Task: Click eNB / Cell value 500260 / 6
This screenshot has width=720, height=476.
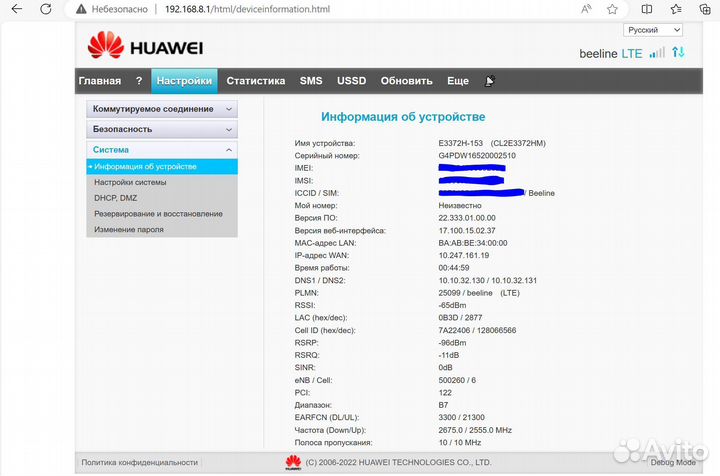Action: 457,381
